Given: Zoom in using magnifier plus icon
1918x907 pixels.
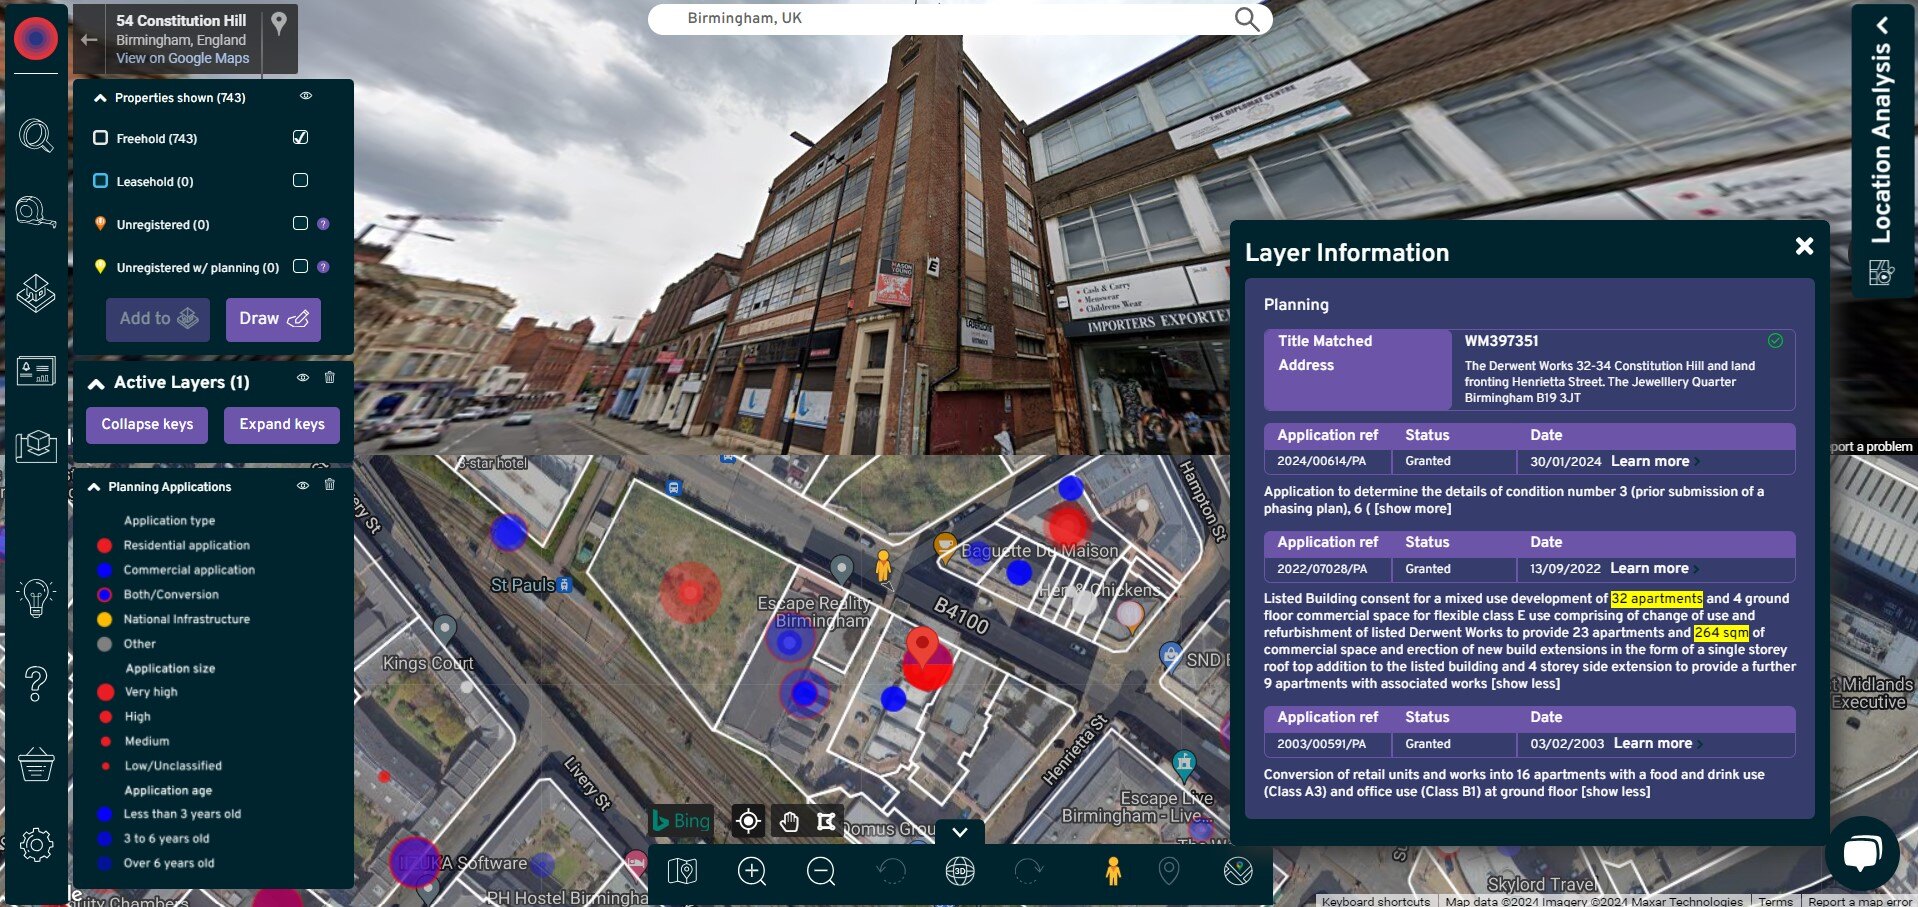Looking at the screenshot, I should (x=753, y=871).
